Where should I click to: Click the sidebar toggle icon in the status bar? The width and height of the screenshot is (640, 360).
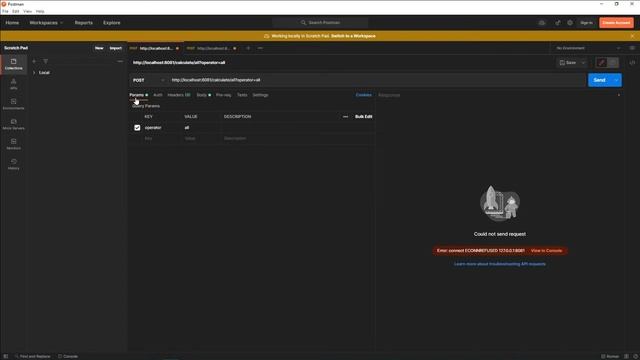[6, 356]
